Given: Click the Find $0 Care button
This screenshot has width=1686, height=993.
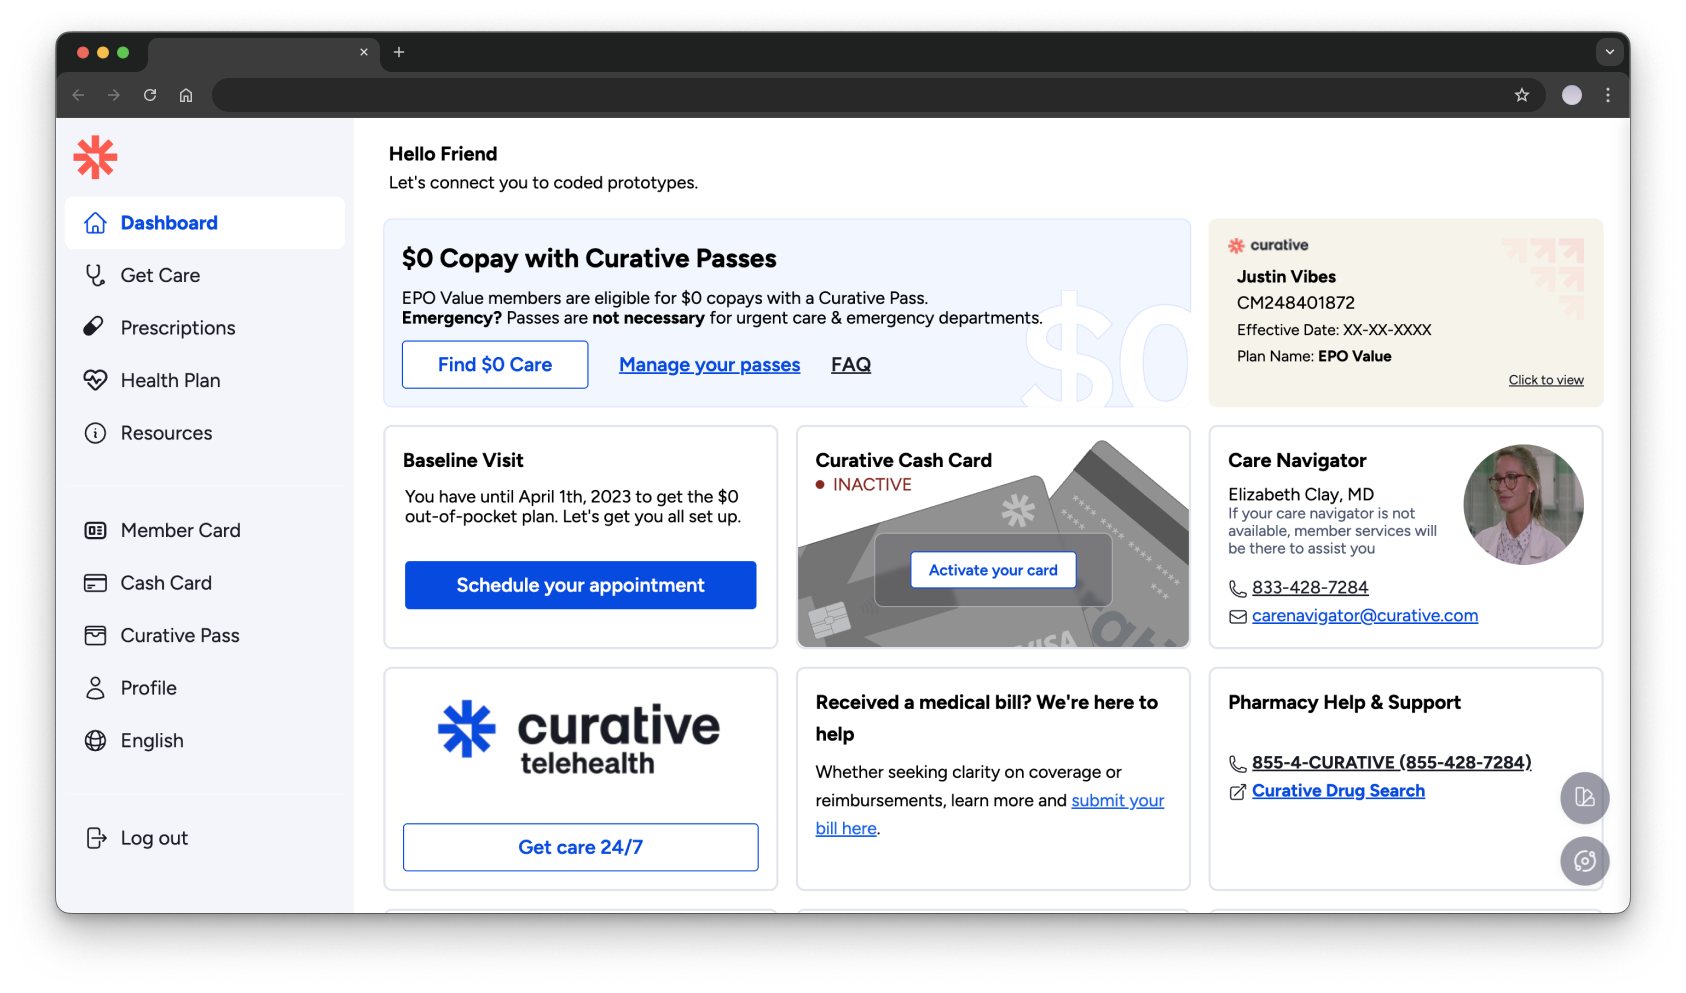Looking at the screenshot, I should click(495, 365).
